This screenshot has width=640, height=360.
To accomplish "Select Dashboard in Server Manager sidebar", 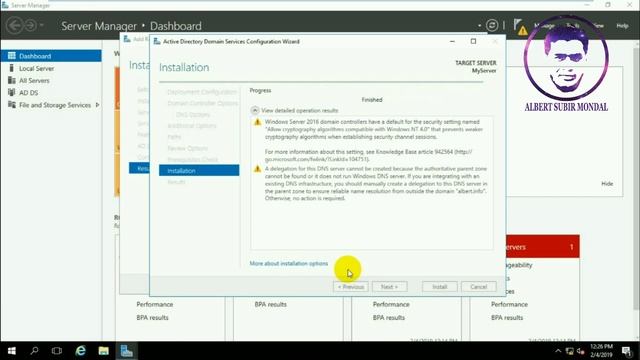I will 51,56.
